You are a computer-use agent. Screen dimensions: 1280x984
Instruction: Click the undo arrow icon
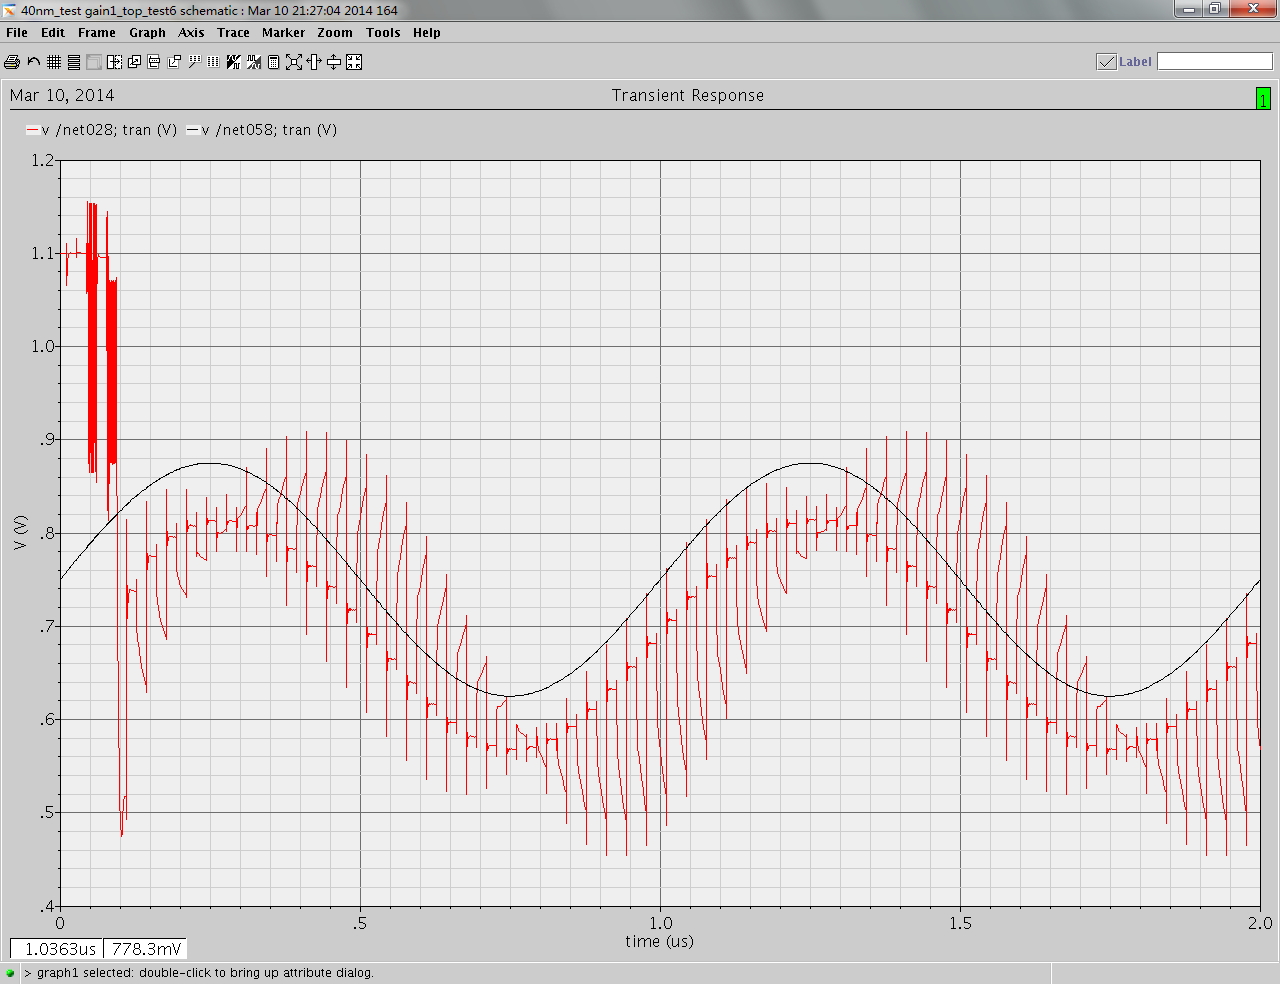click(x=33, y=62)
